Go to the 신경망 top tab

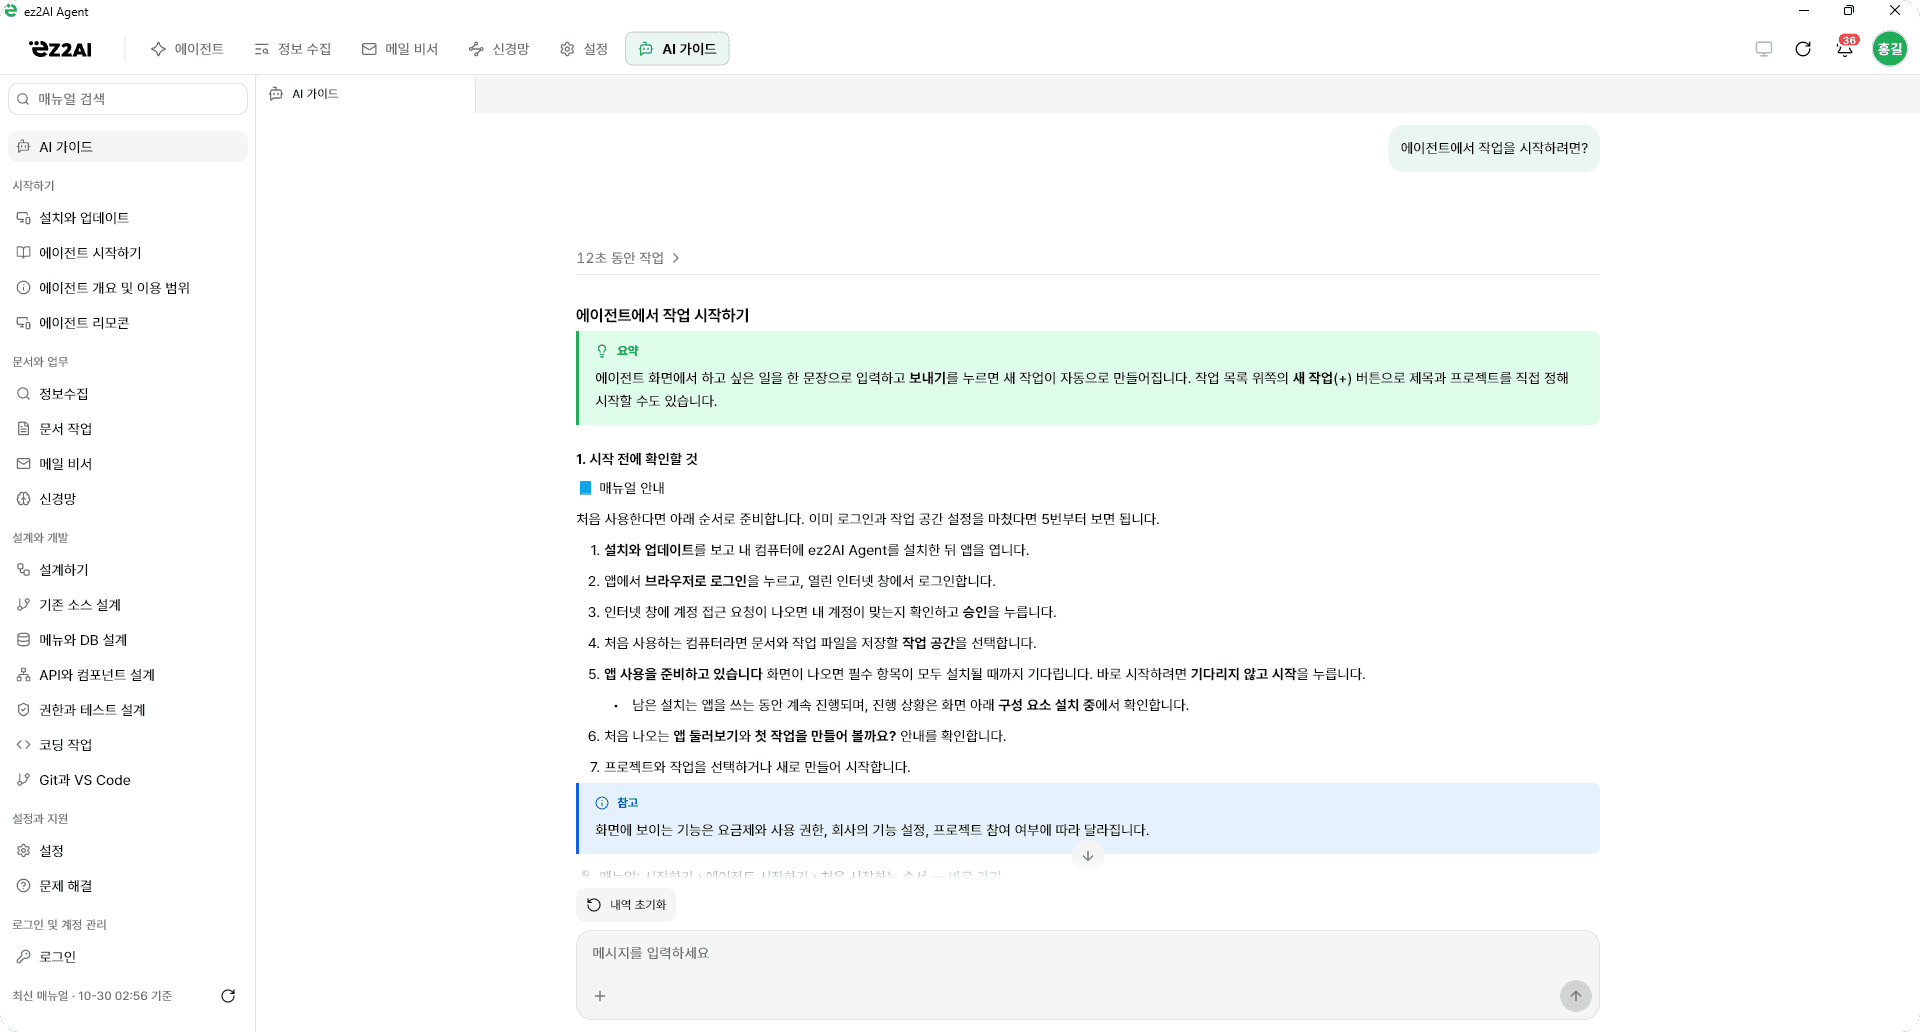[499, 49]
